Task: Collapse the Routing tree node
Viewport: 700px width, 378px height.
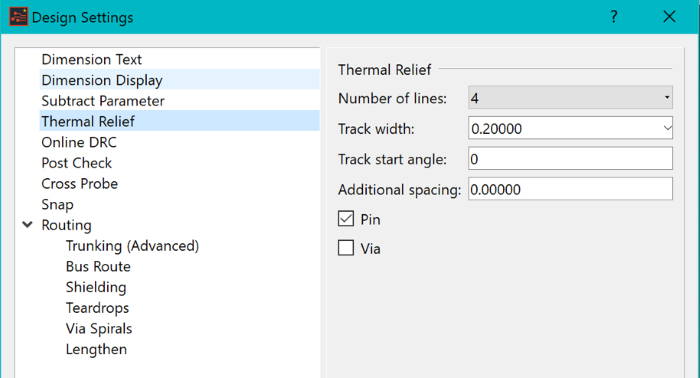Action: [x=28, y=224]
